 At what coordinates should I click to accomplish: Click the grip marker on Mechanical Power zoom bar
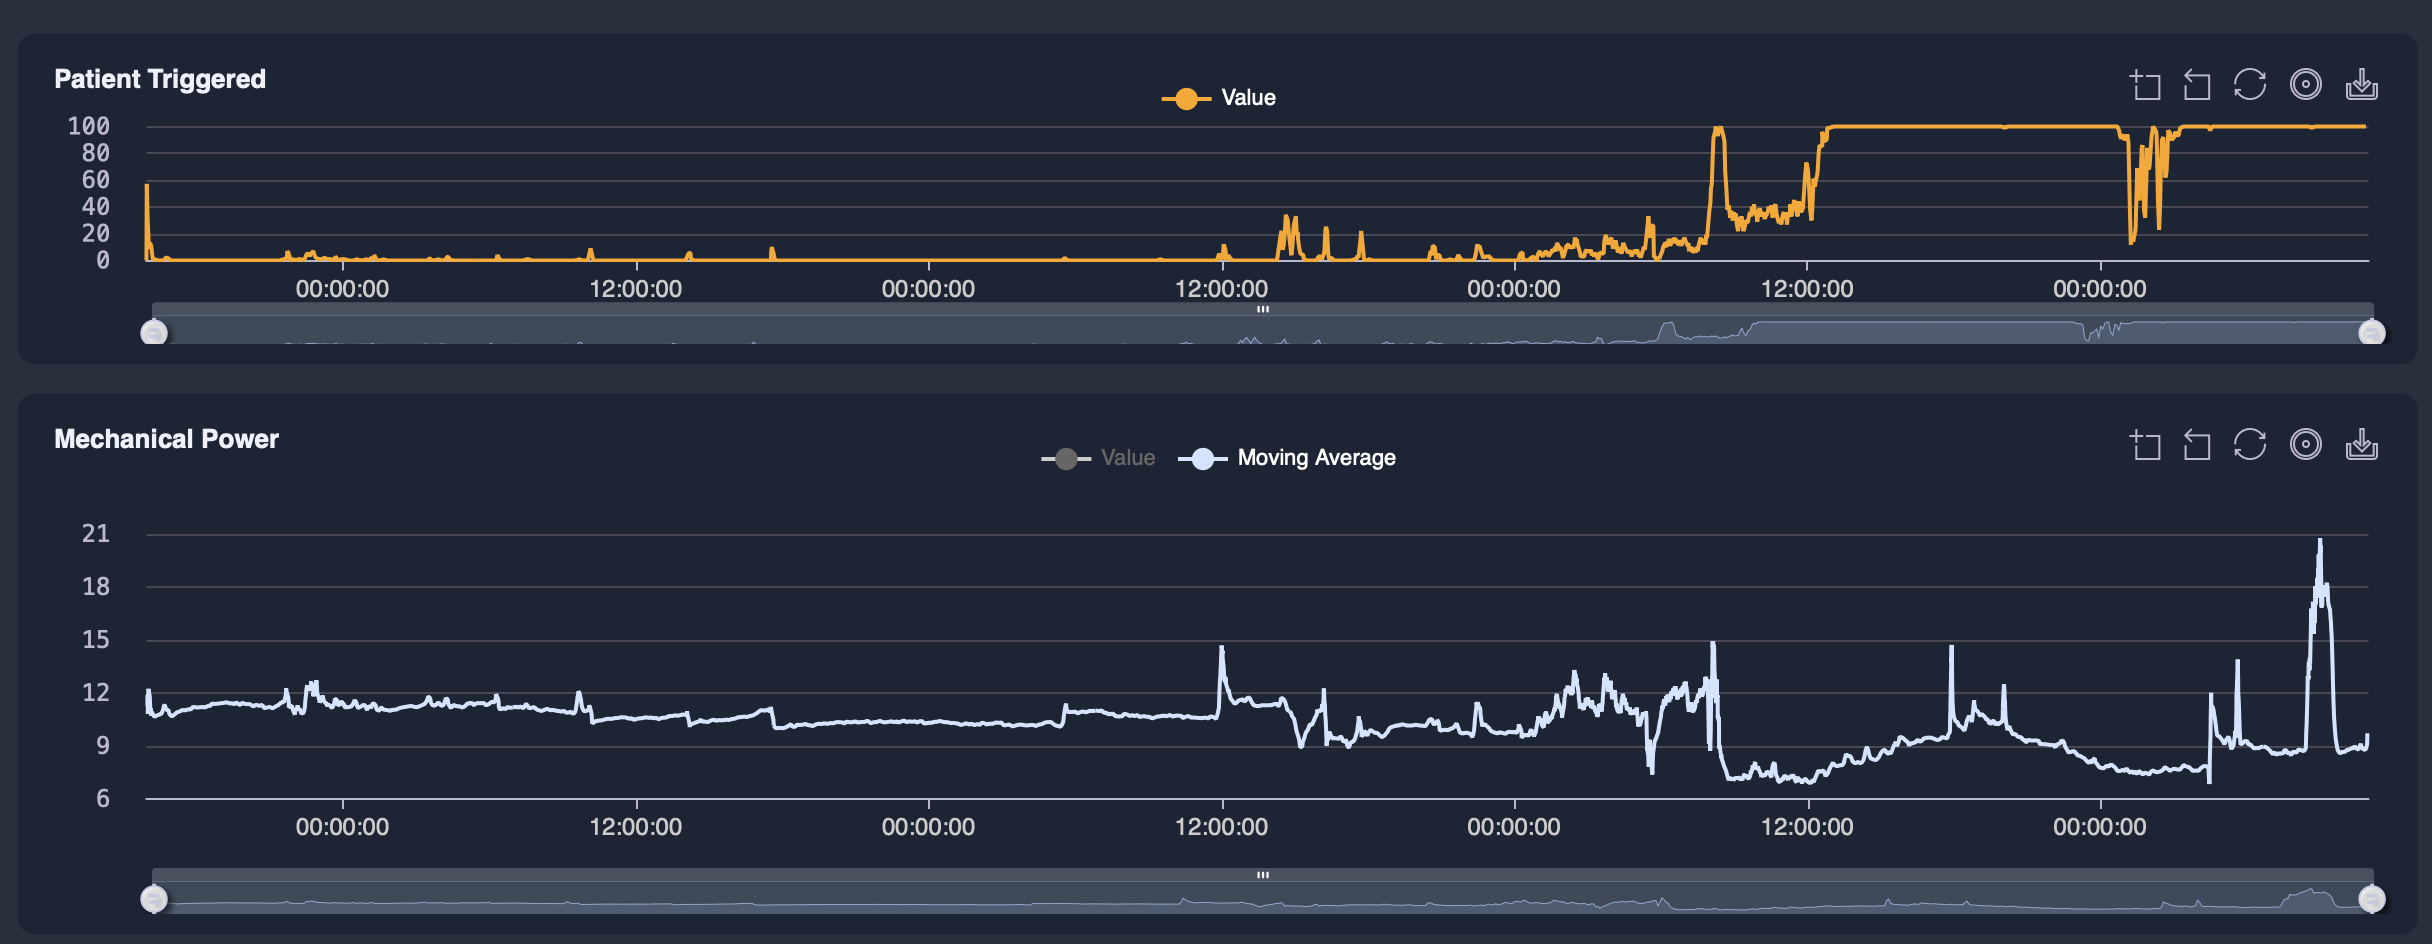coord(1264,873)
